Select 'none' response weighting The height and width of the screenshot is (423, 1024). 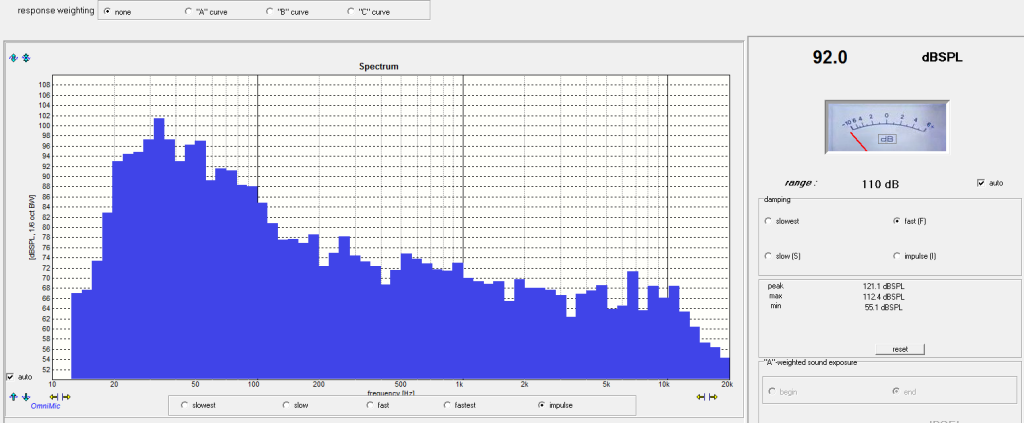(x=107, y=12)
